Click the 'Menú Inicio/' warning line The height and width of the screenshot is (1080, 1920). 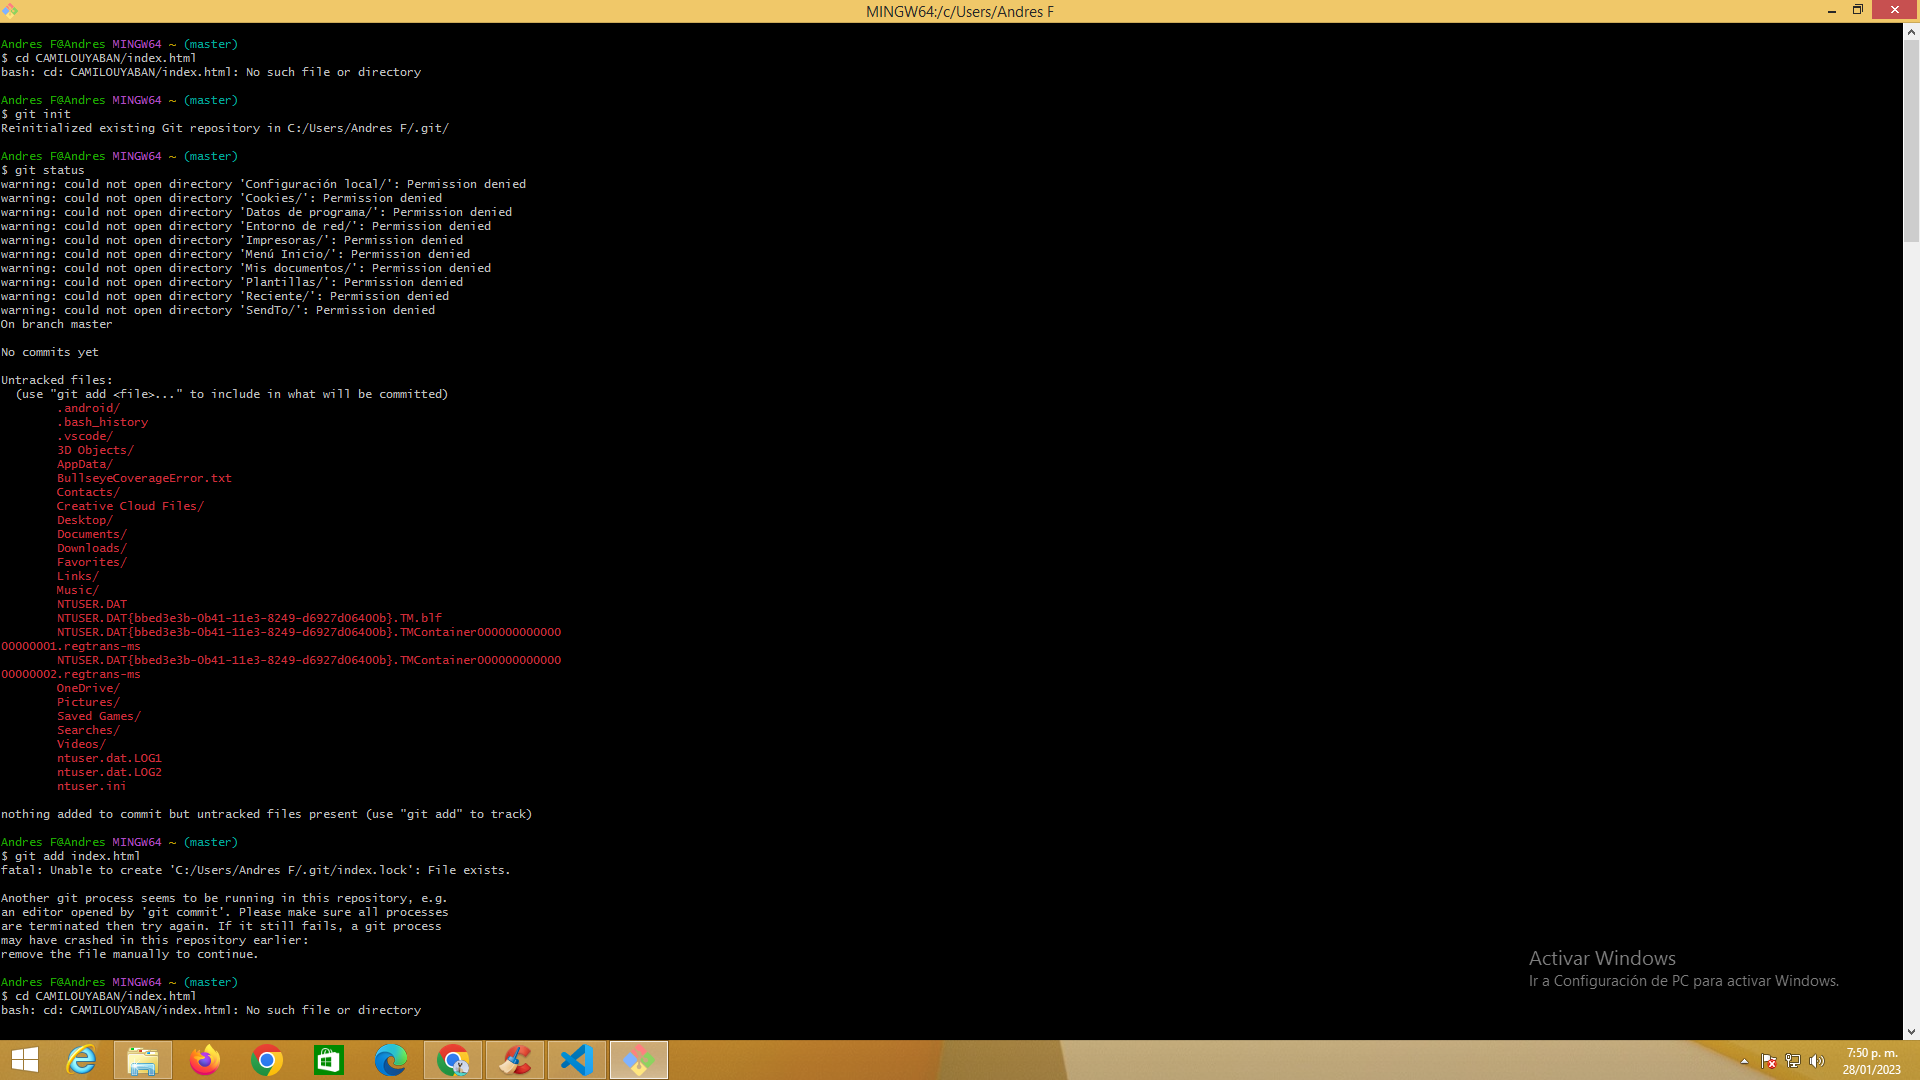[235, 254]
